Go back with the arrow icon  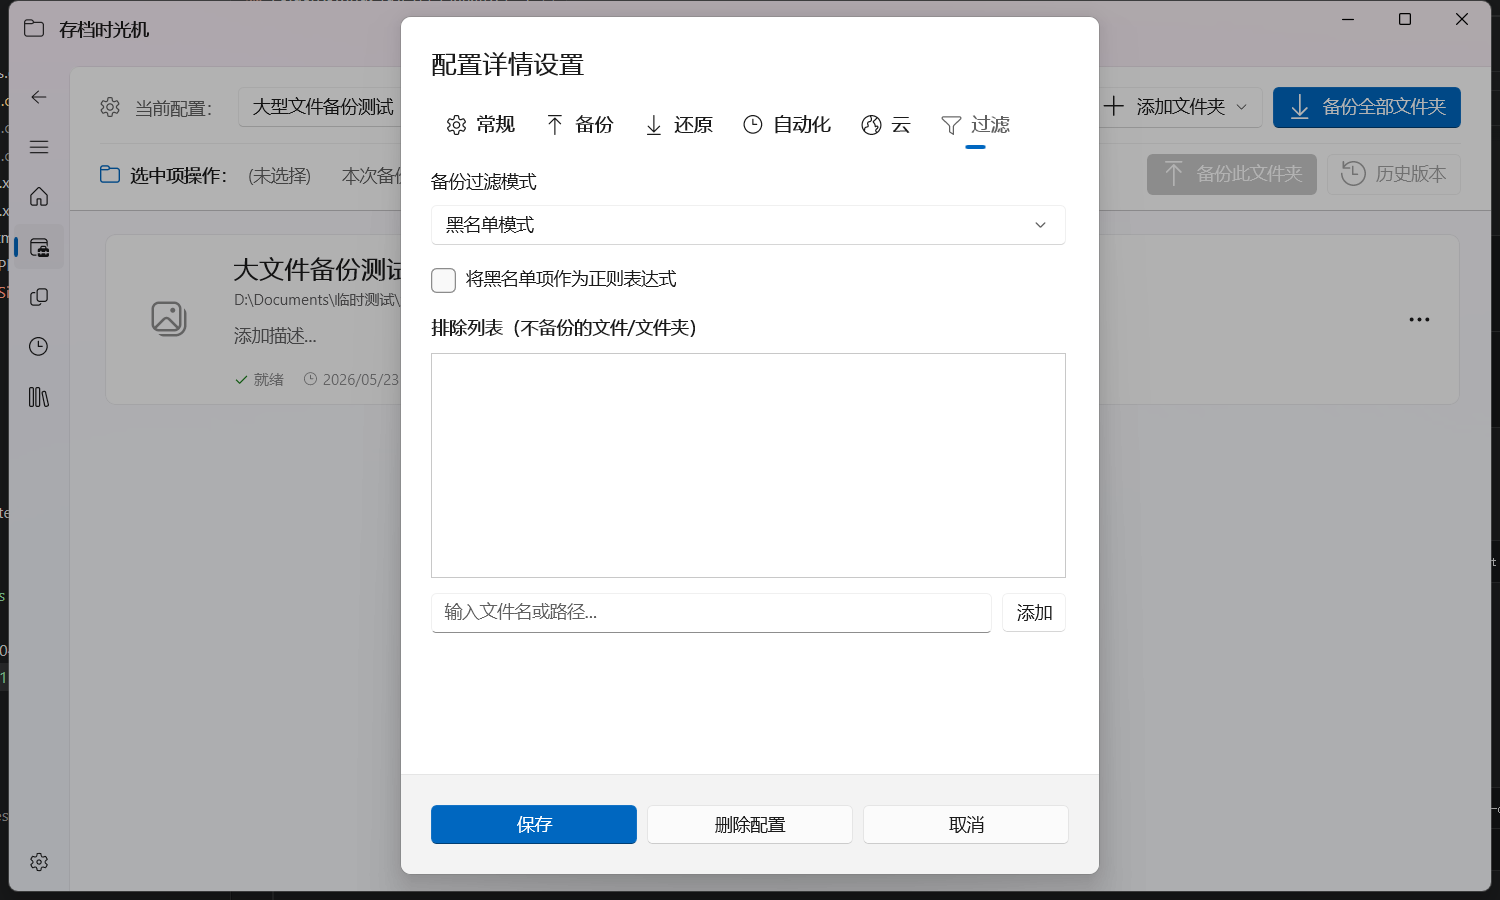tap(39, 97)
